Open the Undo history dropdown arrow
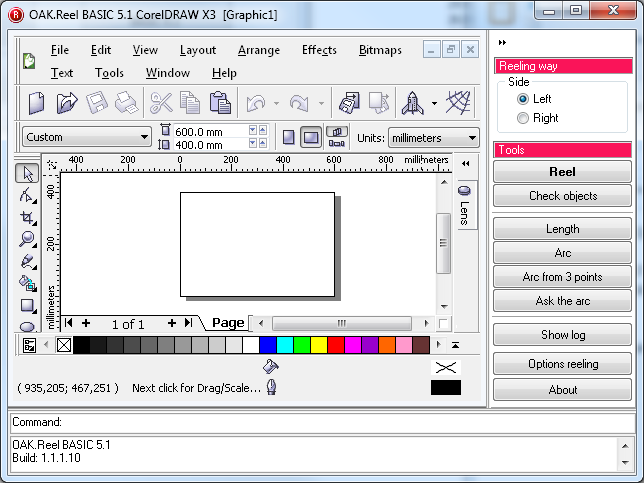 (x=276, y=104)
